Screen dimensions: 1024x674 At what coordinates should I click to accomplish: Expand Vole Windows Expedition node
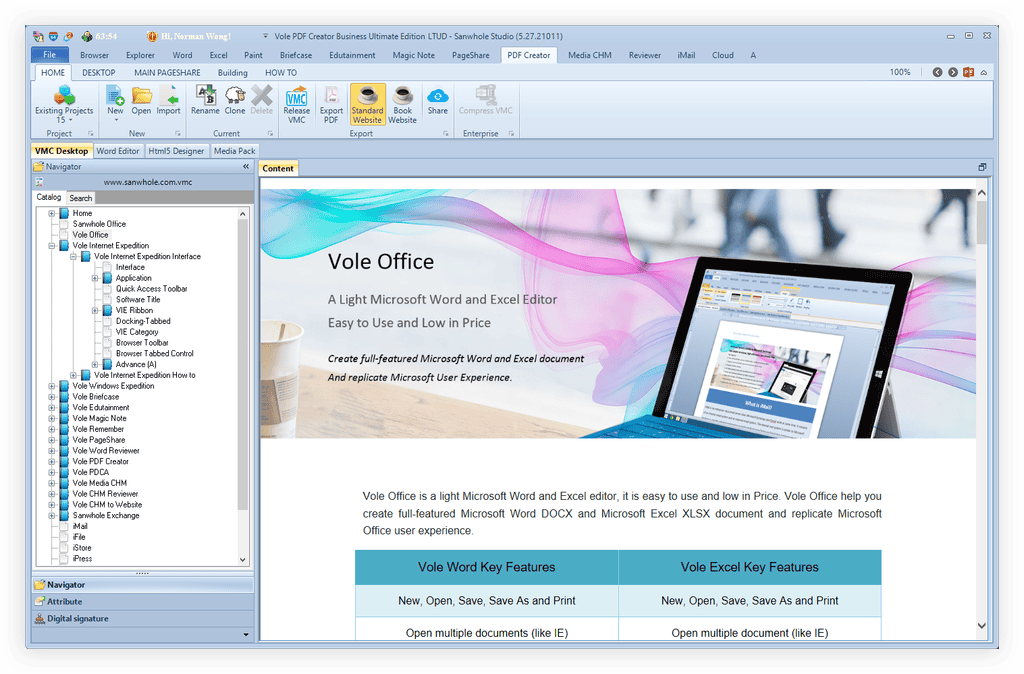click(x=52, y=386)
